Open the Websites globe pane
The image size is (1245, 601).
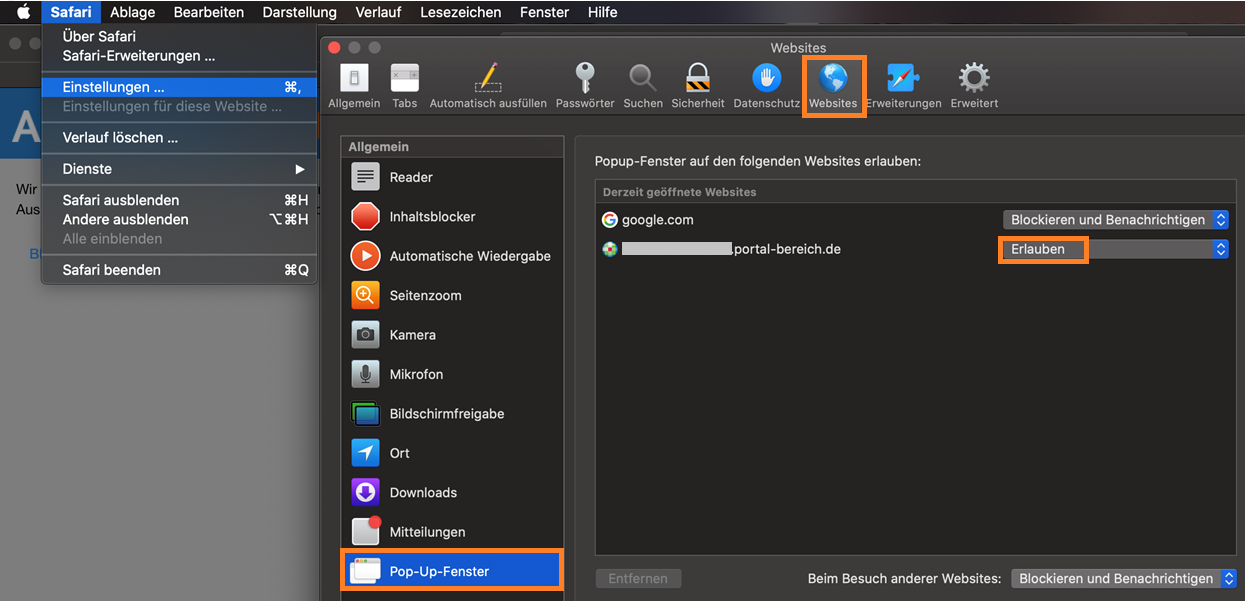pos(833,86)
